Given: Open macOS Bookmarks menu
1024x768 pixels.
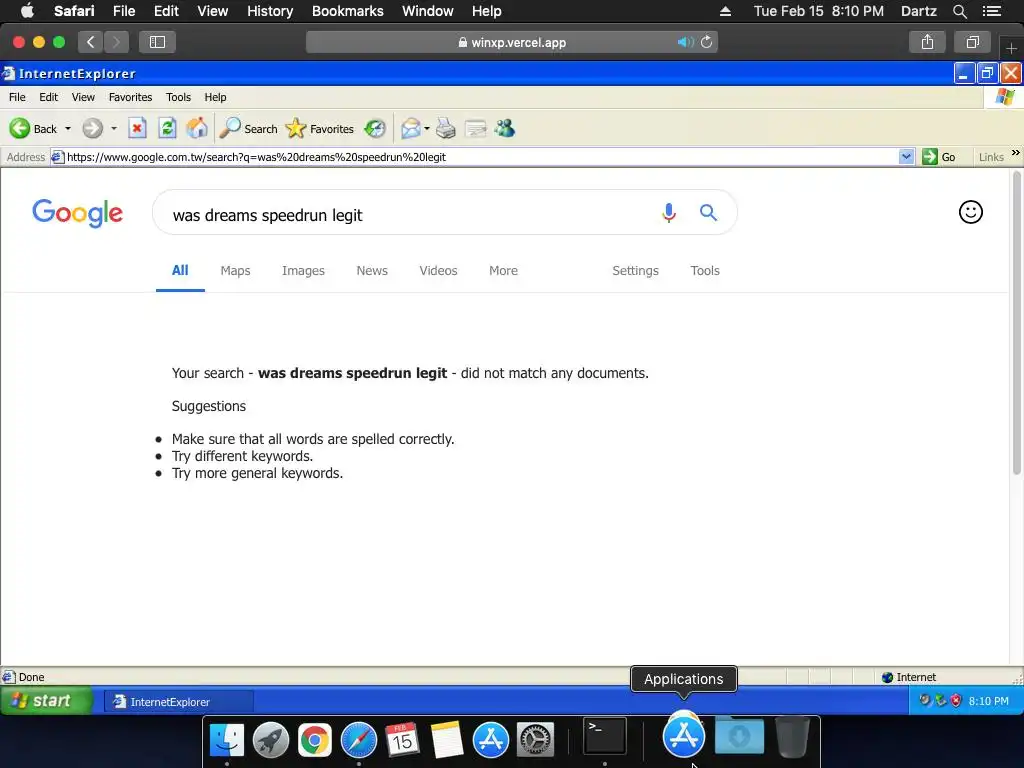Looking at the screenshot, I should click(x=347, y=11).
